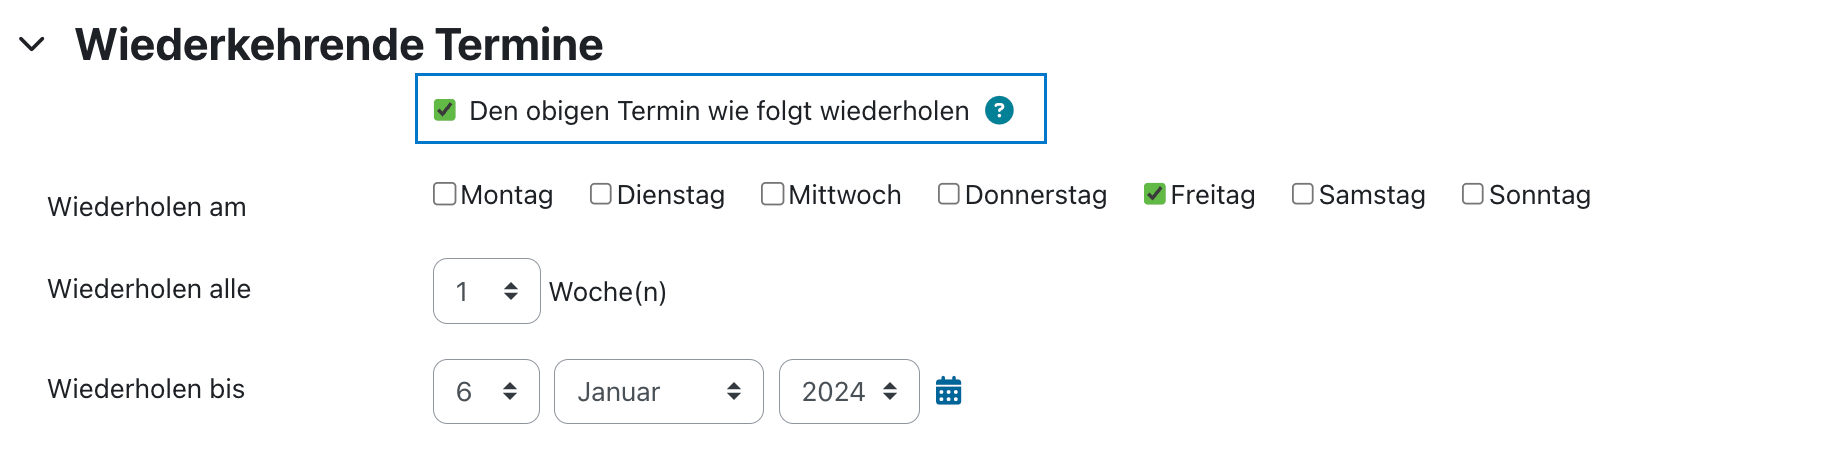Click the Freitag label text
Viewport: 1844px width, 452px height.
(x=1213, y=195)
